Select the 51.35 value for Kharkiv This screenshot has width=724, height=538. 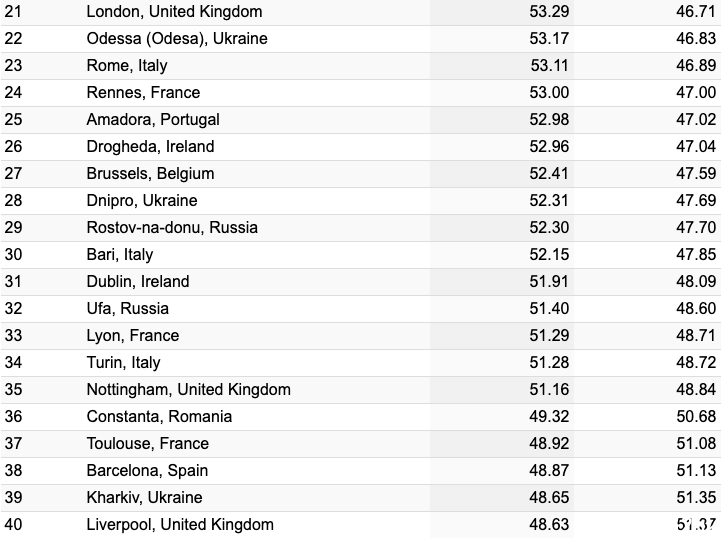coord(696,497)
